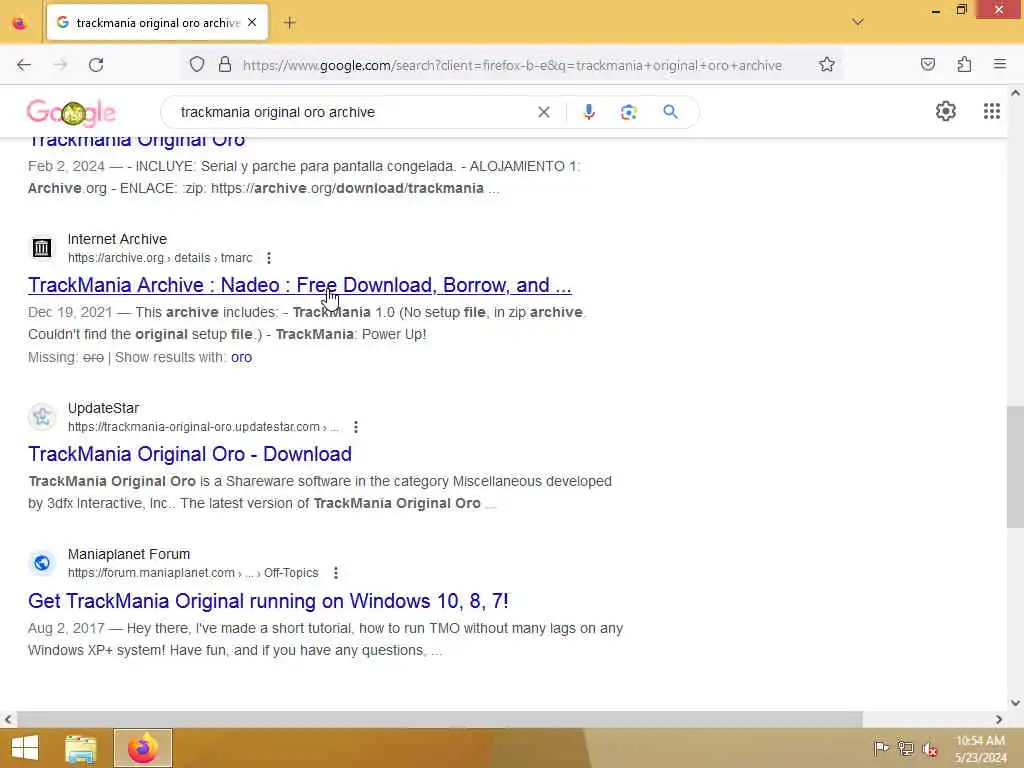The image size is (1024, 768).
Task: Click the network icon in system tray
Action: (905, 748)
